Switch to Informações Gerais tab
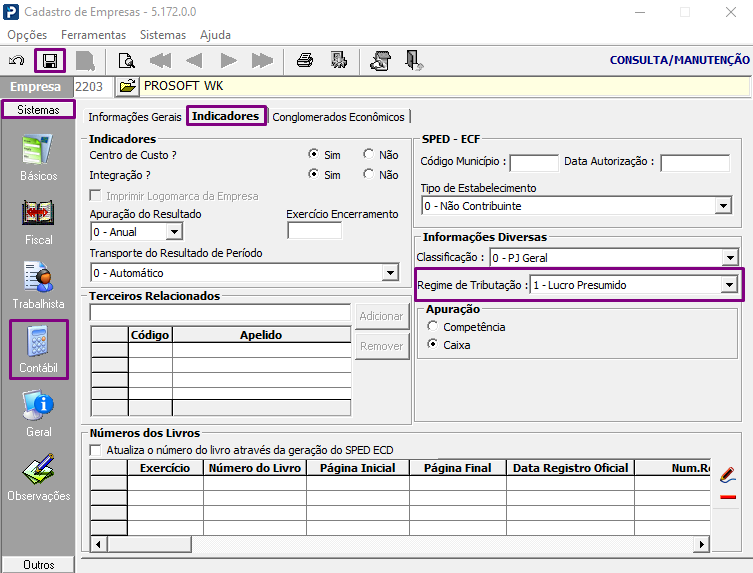 134,117
